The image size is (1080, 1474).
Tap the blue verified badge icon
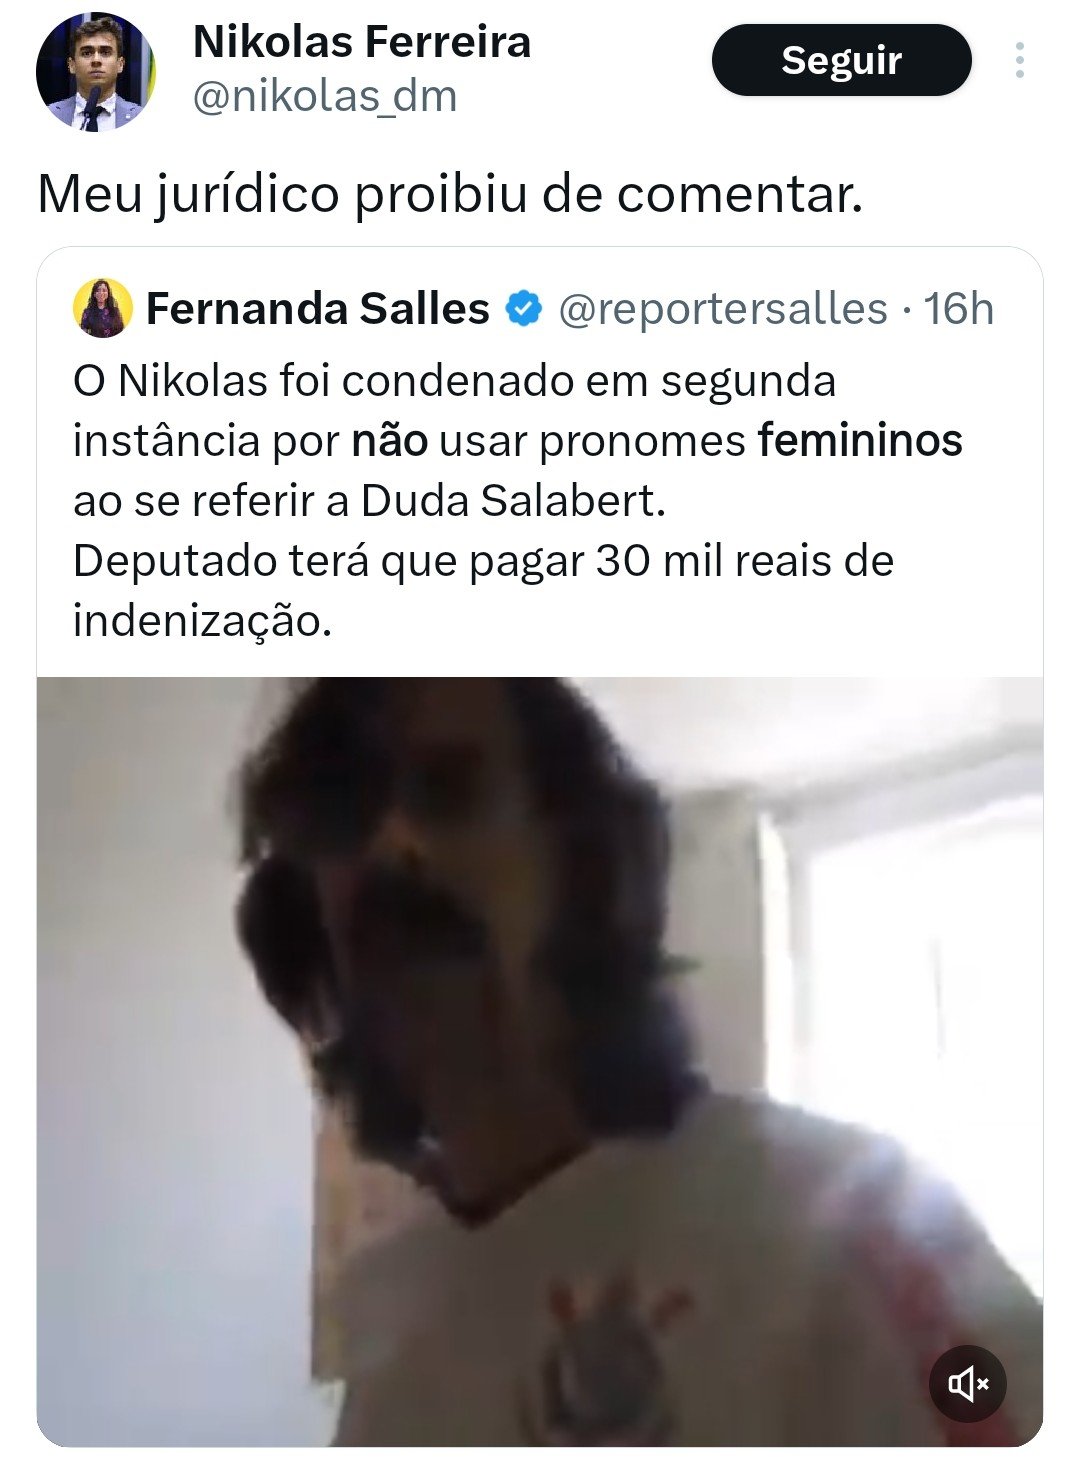(523, 308)
